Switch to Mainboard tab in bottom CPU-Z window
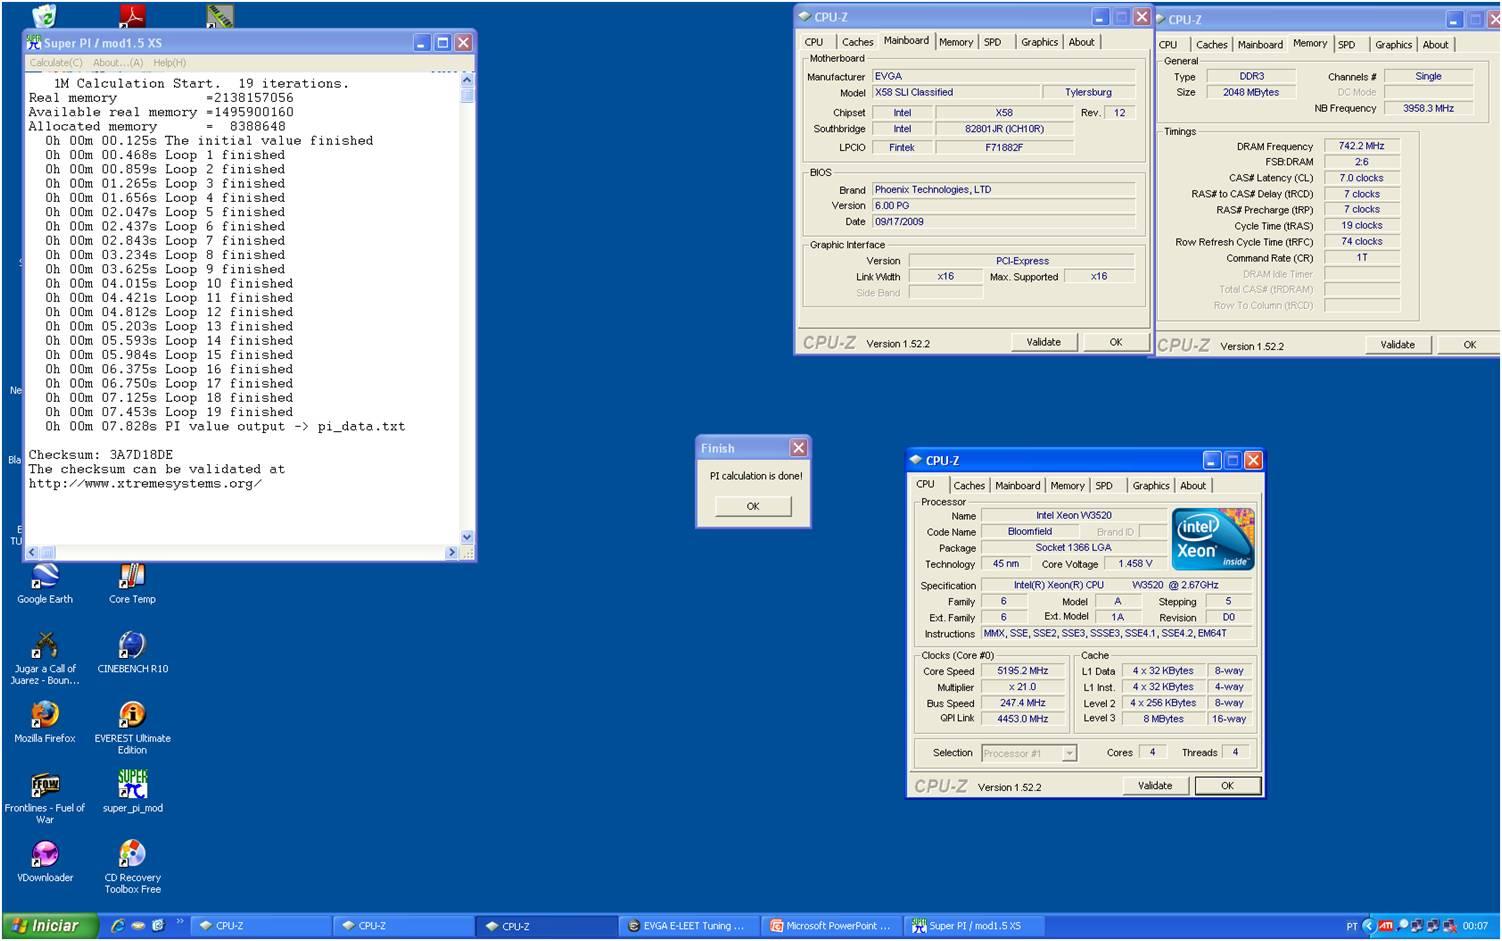This screenshot has height=941, width=1502. pyautogui.click(x=1017, y=486)
